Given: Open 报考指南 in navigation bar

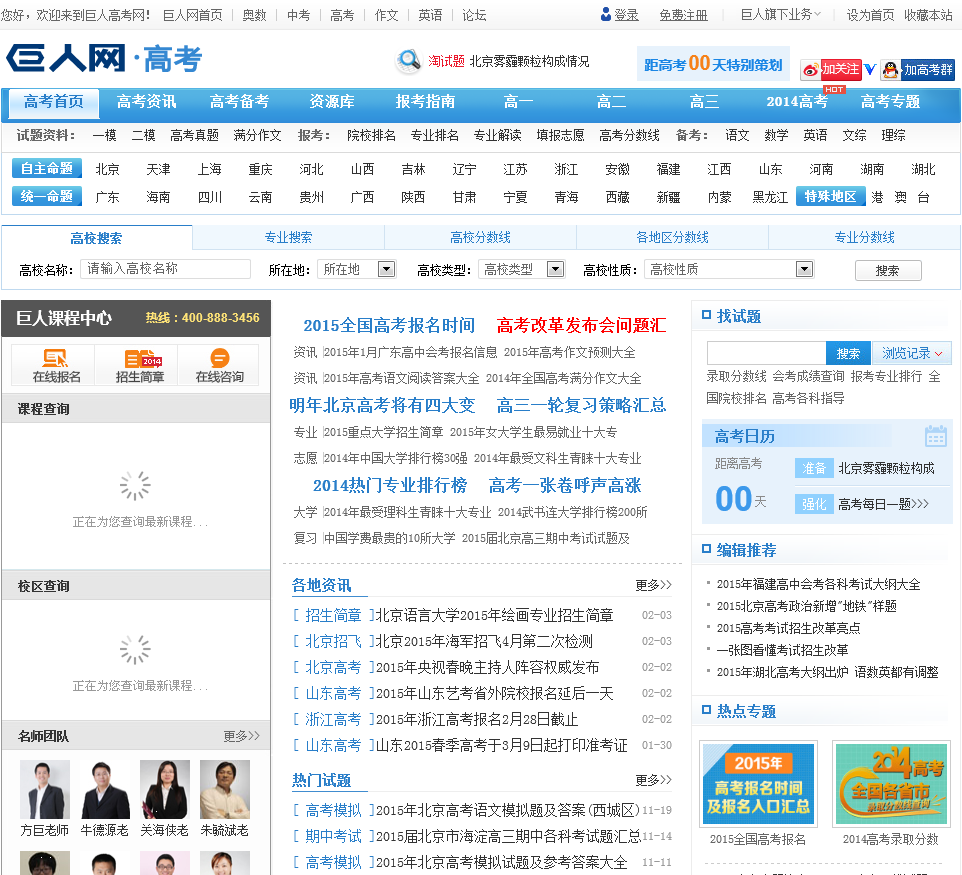Looking at the screenshot, I should [425, 102].
